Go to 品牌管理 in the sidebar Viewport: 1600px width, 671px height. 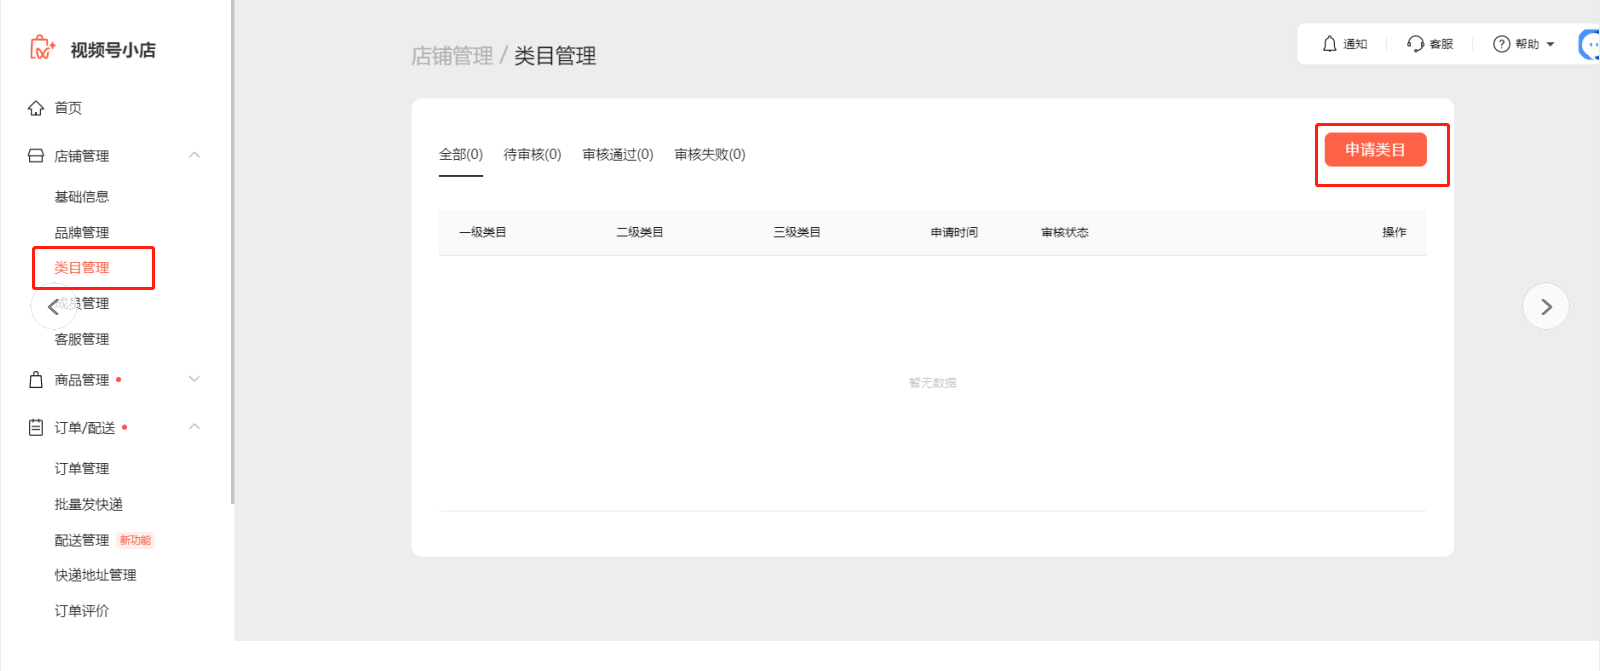tap(82, 232)
